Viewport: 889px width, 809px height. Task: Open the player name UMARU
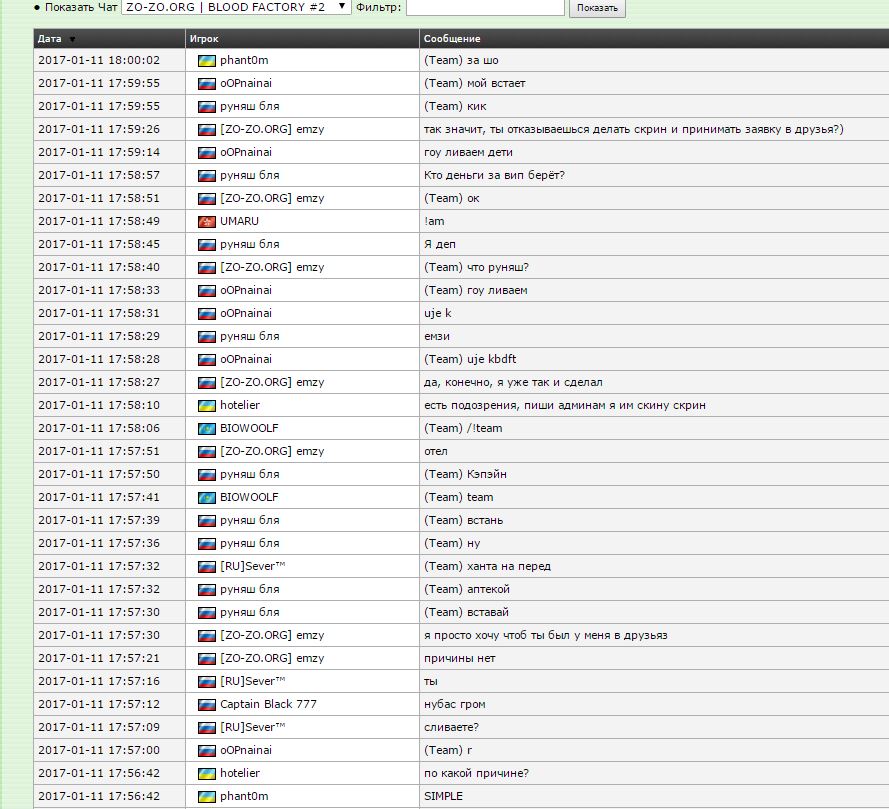tap(240, 221)
